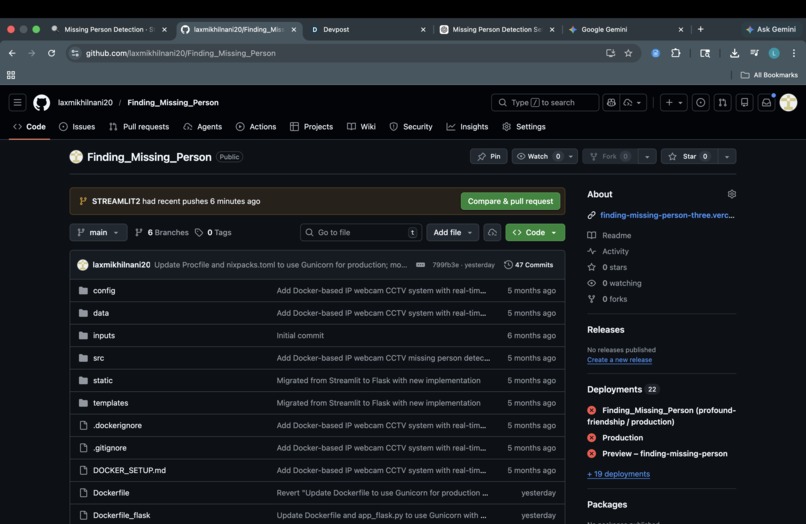Open the Security tab
Viewport: 806px width, 524px height.
click(411, 127)
